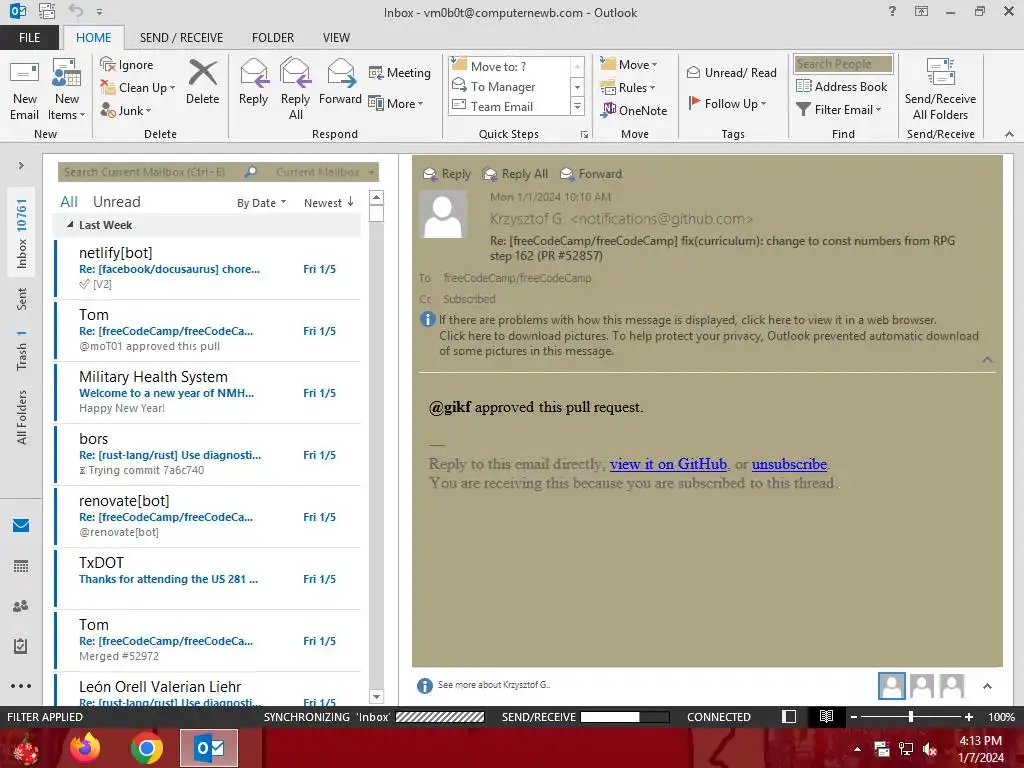Zoom in with the plus button
This screenshot has height=768, width=1024.
[968, 716]
